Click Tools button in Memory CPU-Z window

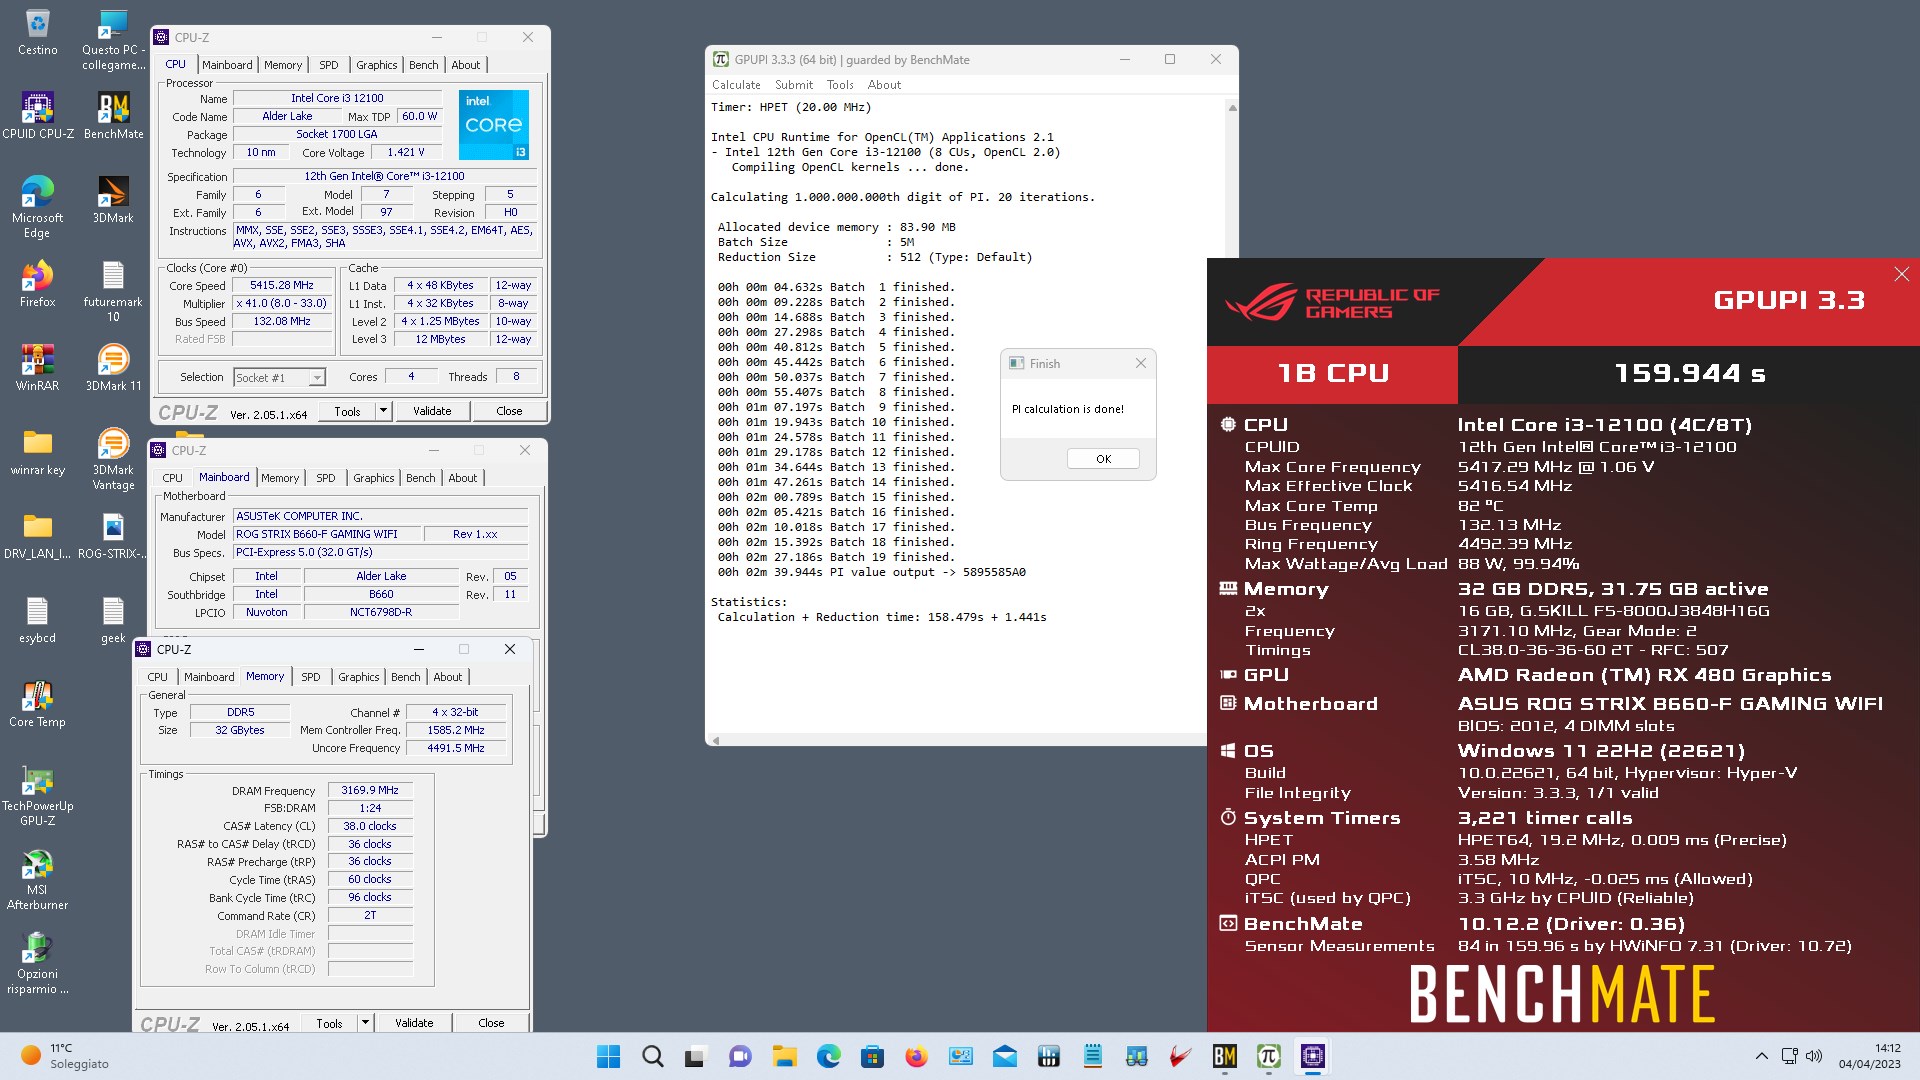point(329,1023)
